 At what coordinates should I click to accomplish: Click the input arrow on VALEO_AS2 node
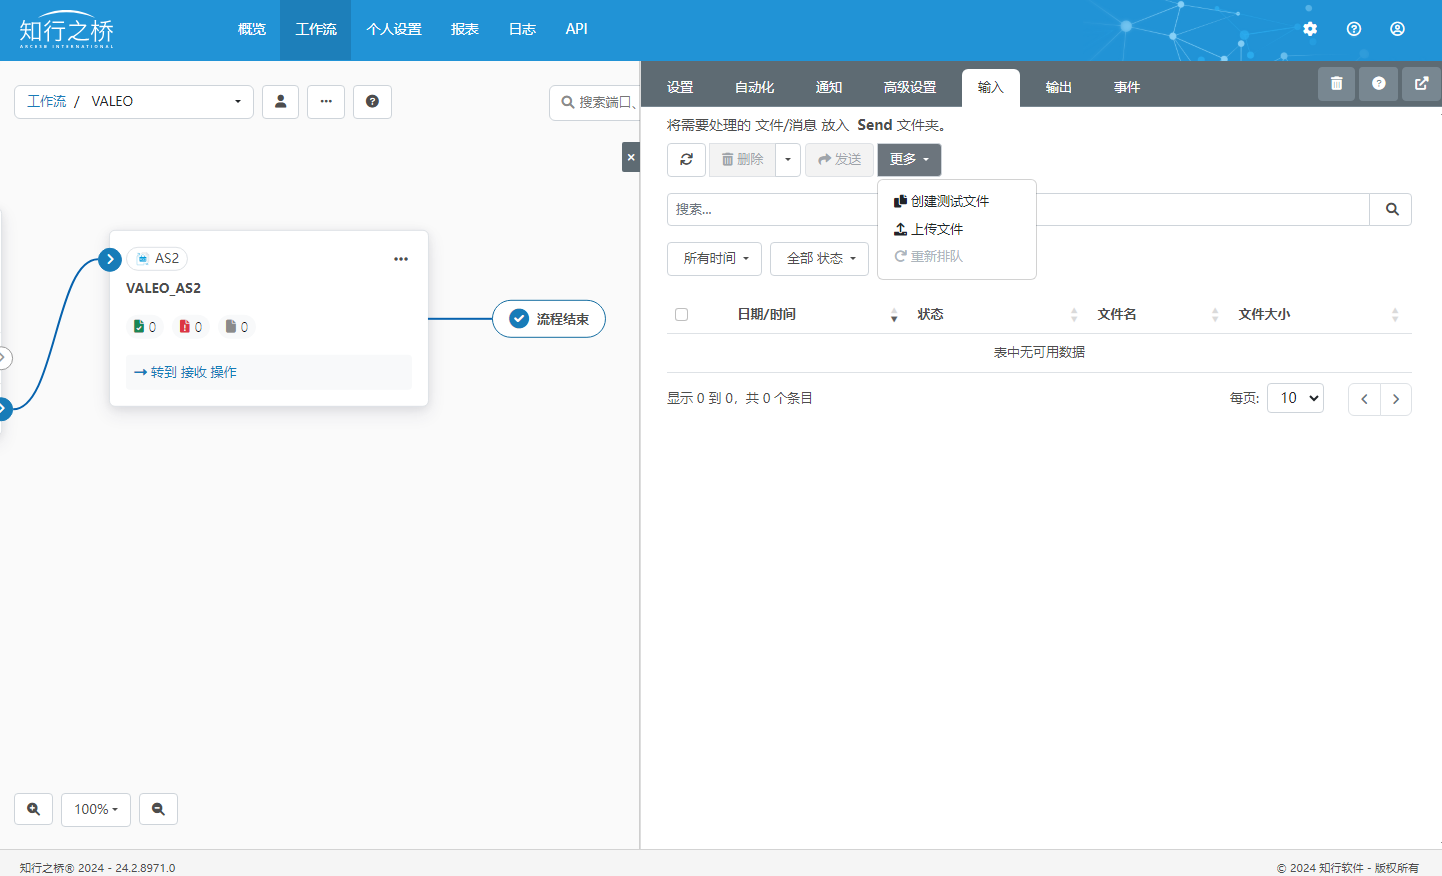[x=110, y=259]
